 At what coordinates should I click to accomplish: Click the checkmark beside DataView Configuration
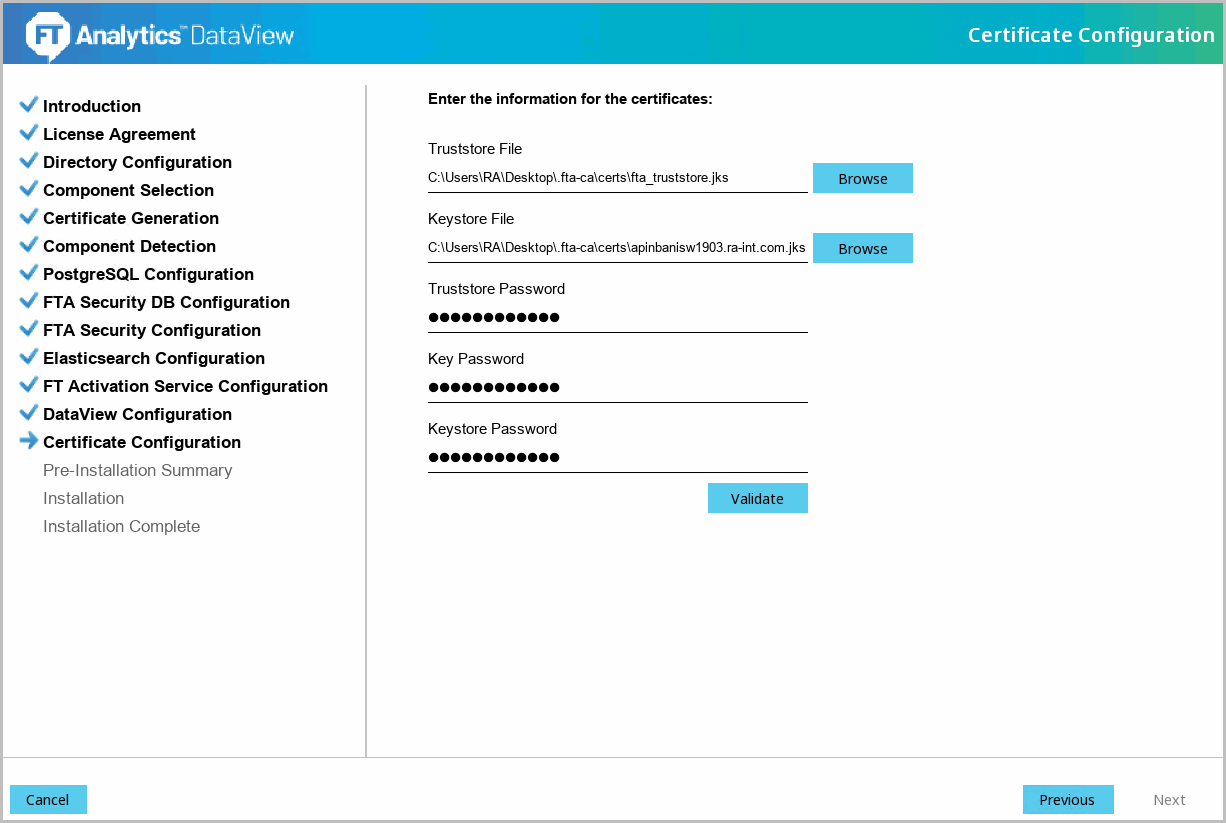tap(29, 413)
